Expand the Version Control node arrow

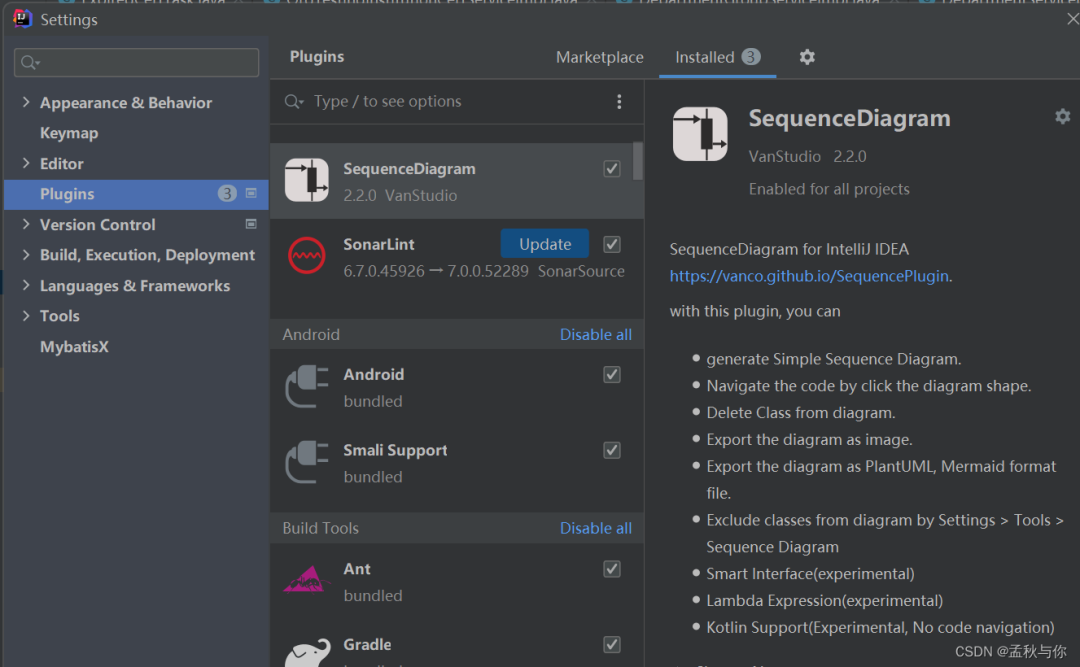(x=26, y=224)
